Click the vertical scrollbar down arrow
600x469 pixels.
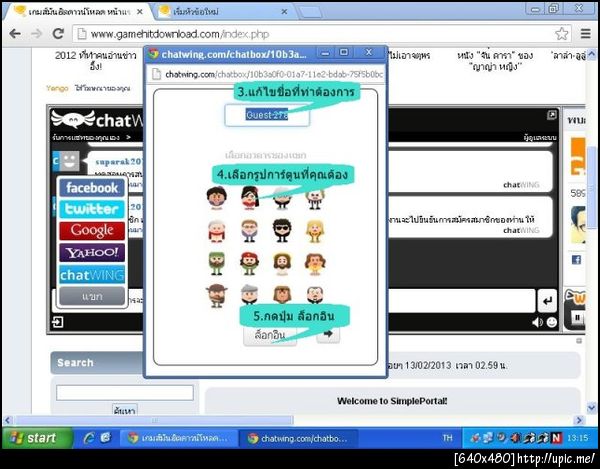[x=591, y=408]
